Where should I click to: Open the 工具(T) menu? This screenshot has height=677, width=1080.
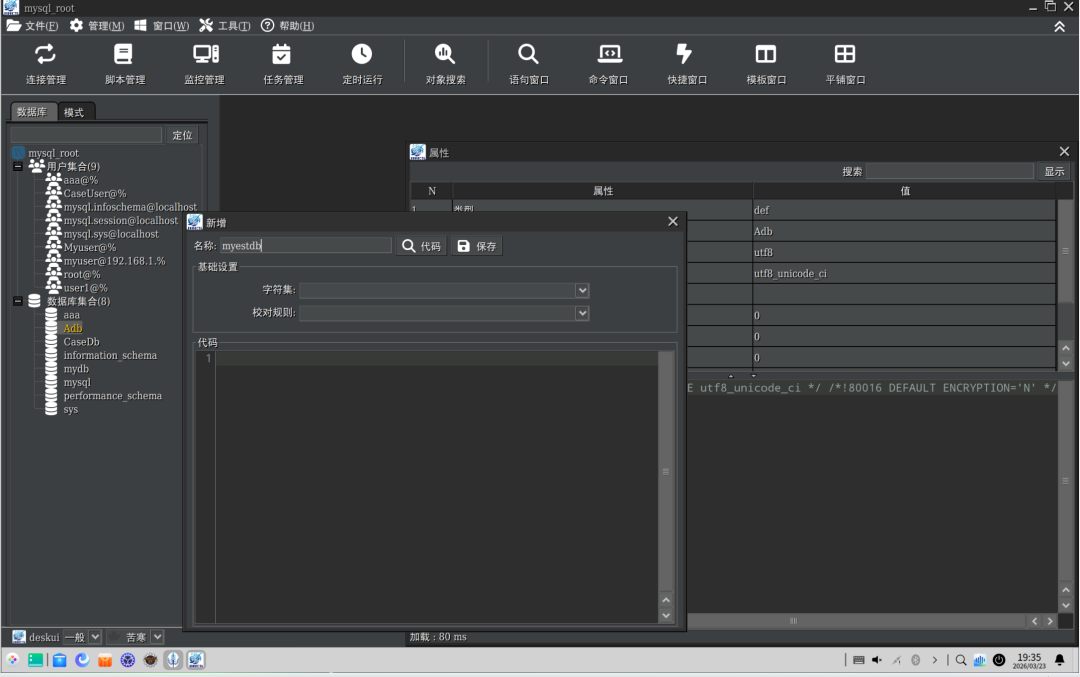tap(225, 25)
